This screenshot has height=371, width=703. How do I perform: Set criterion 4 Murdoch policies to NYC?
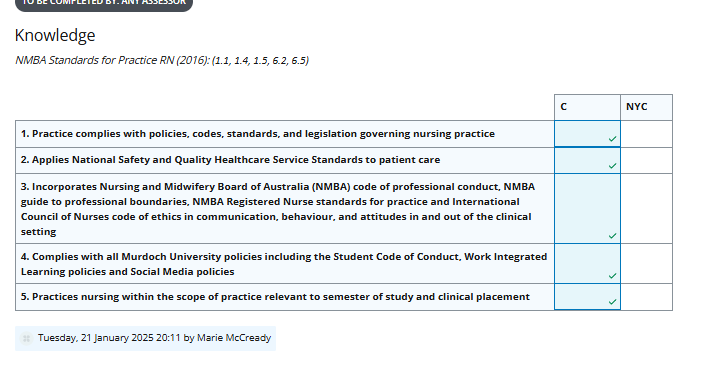pyautogui.click(x=647, y=264)
